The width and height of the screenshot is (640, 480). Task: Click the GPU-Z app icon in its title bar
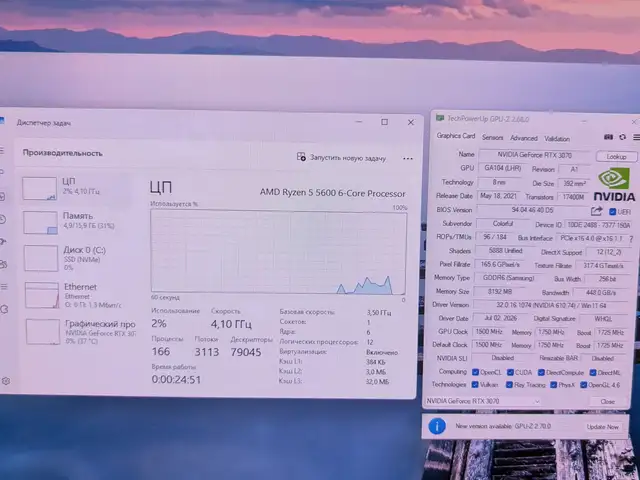tap(440, 118)
